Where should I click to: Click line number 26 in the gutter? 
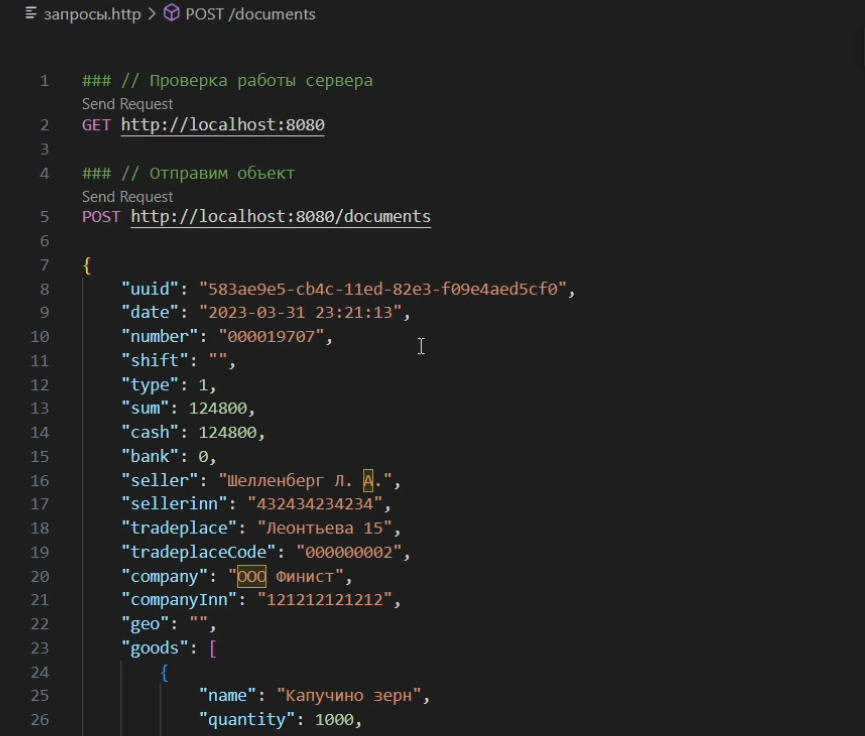[x=40, y=720]
